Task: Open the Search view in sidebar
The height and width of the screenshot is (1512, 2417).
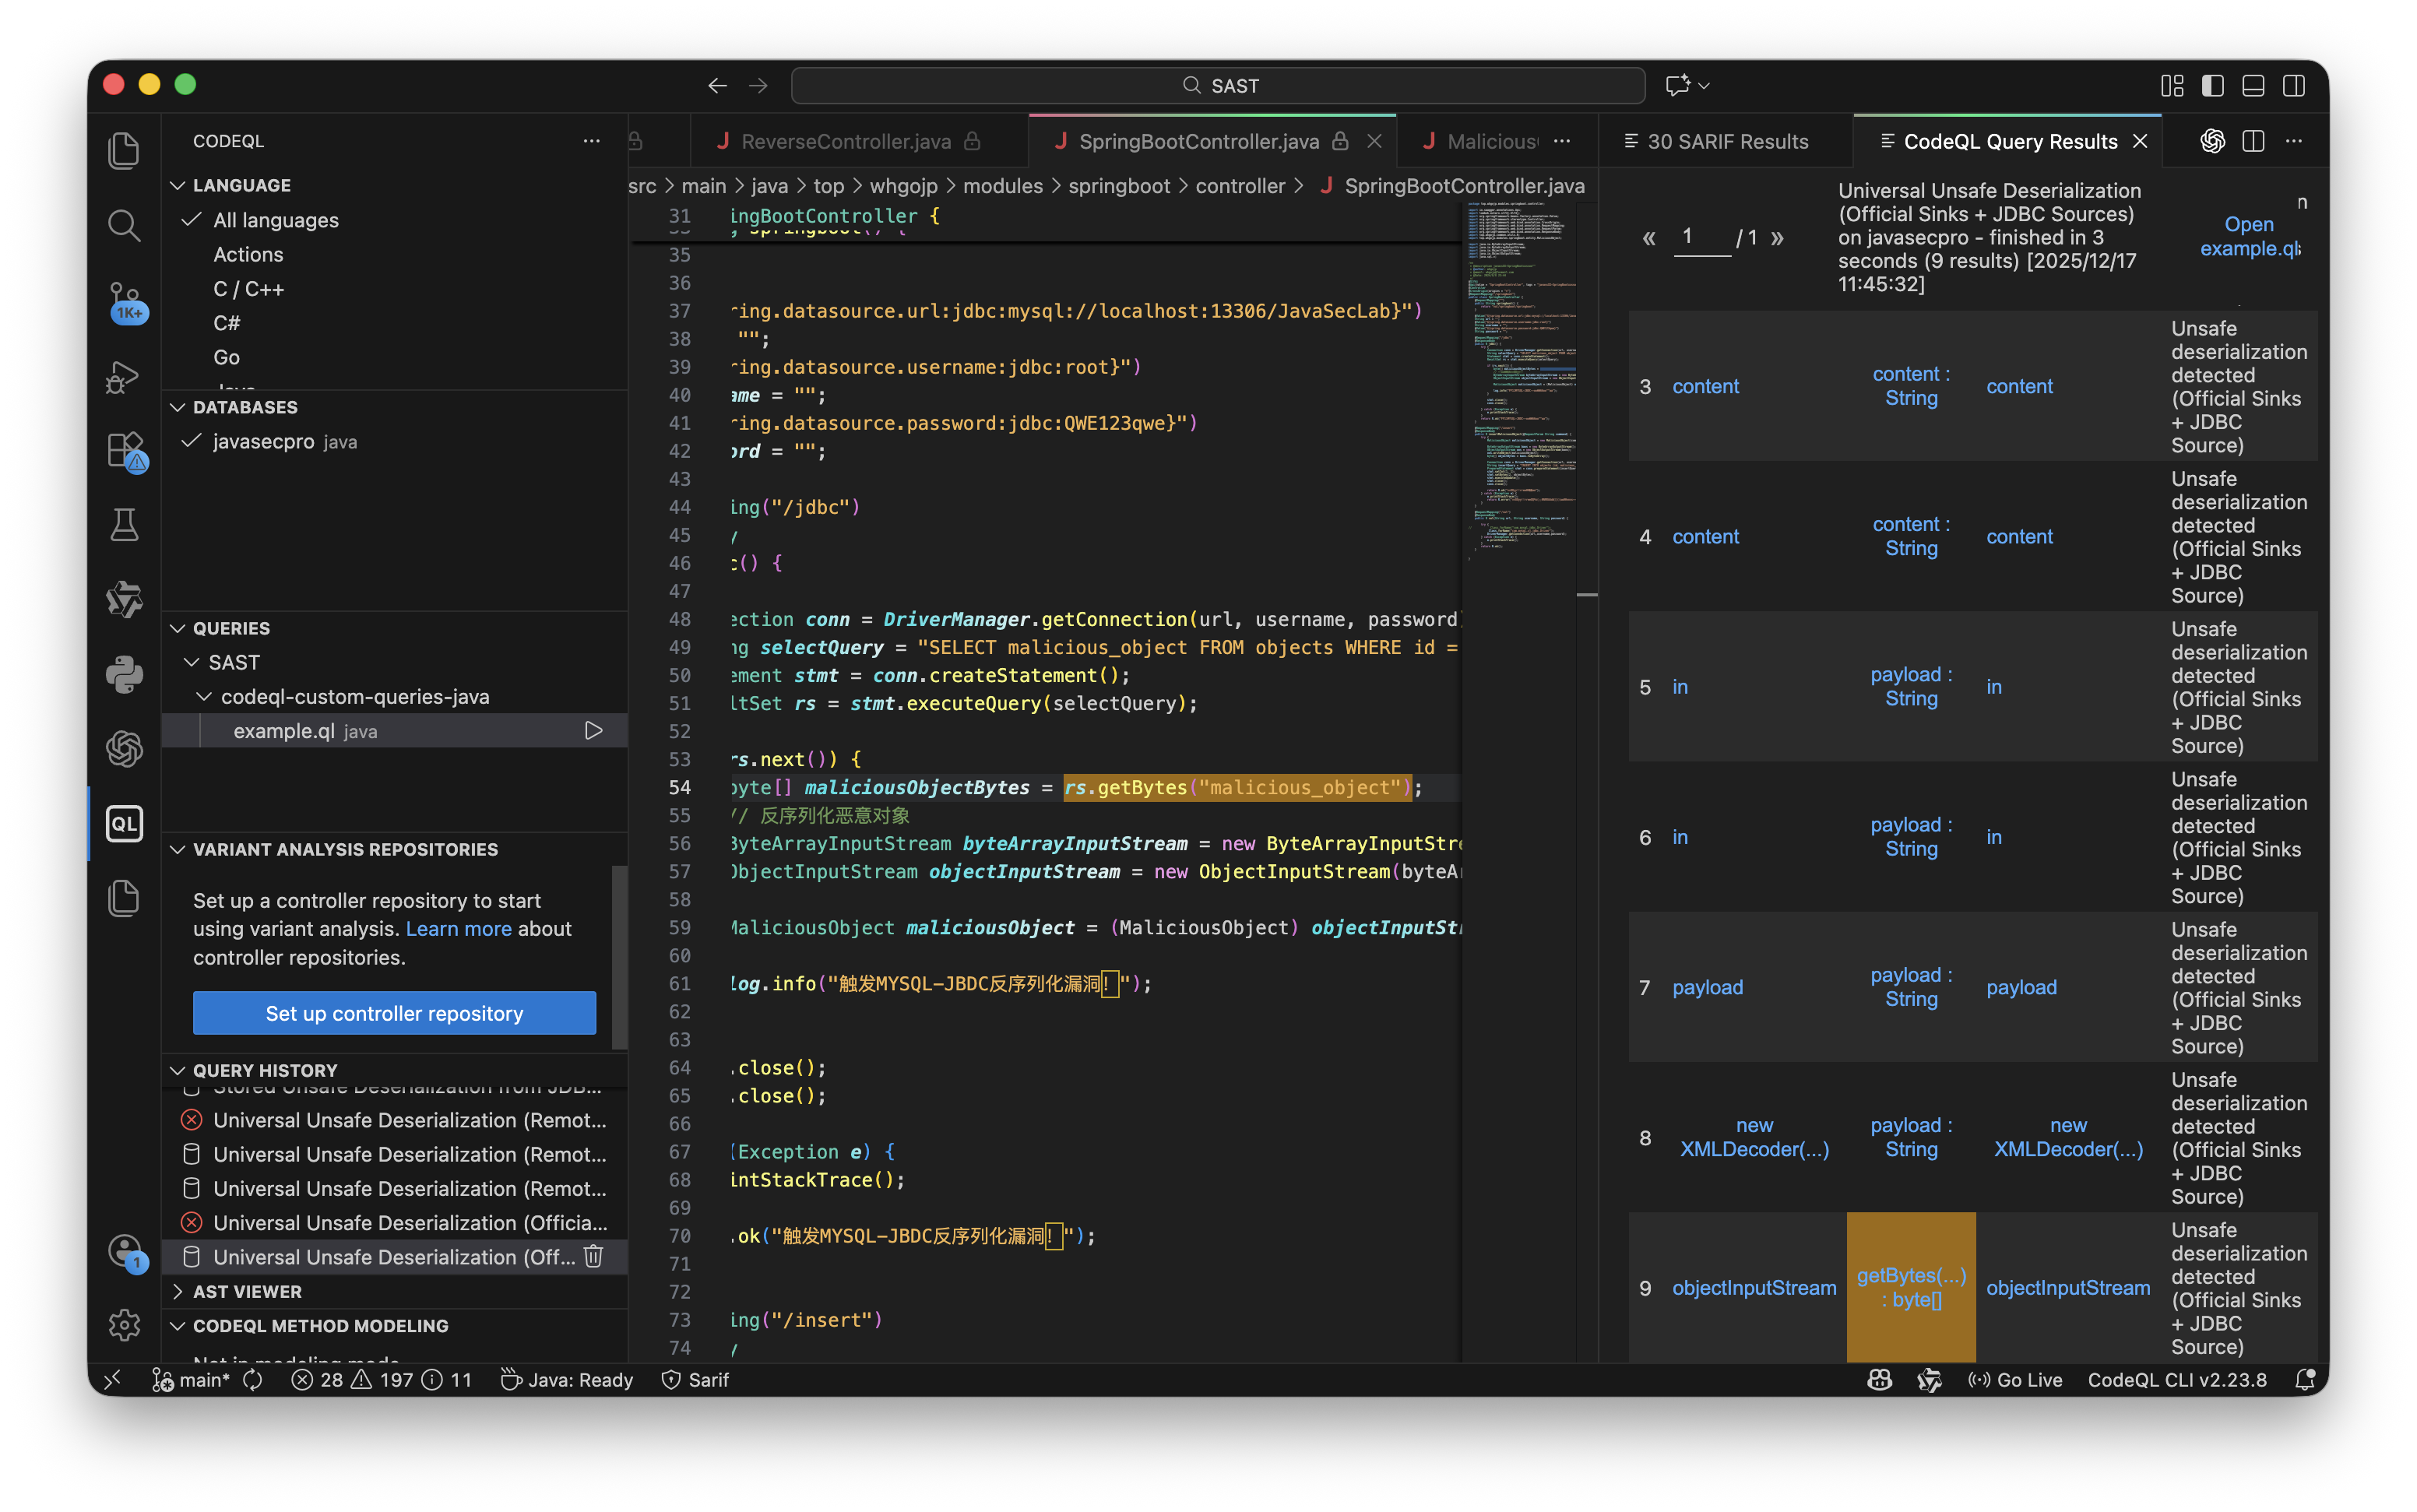Action: (x=124, y=225)
